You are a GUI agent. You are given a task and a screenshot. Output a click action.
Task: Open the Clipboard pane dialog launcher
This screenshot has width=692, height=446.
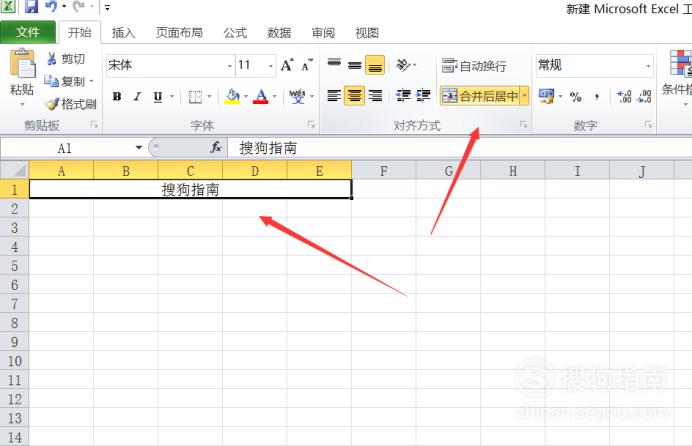pos(94,125)
